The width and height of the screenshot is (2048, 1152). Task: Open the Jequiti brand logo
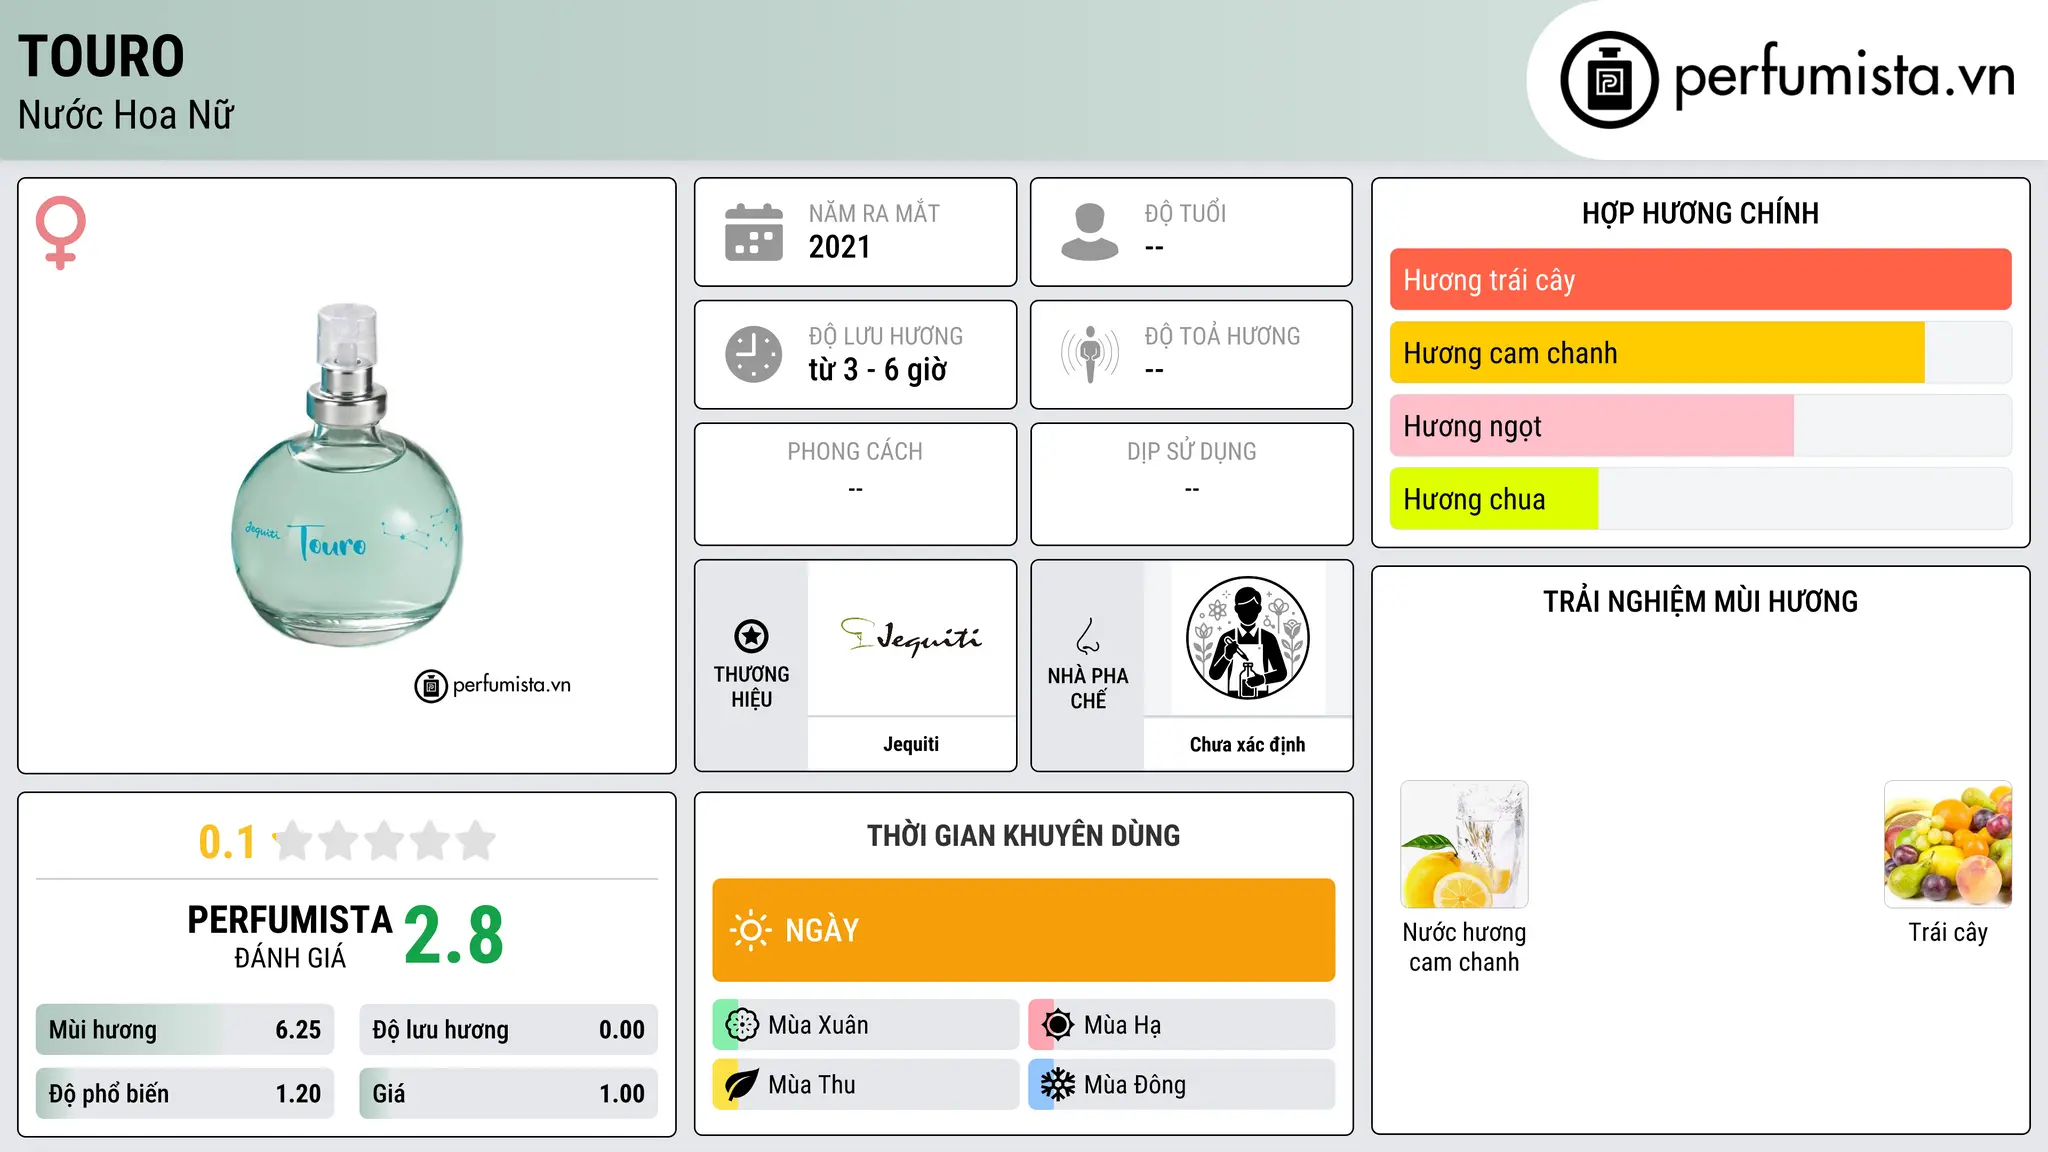click(x=911, y=636)
